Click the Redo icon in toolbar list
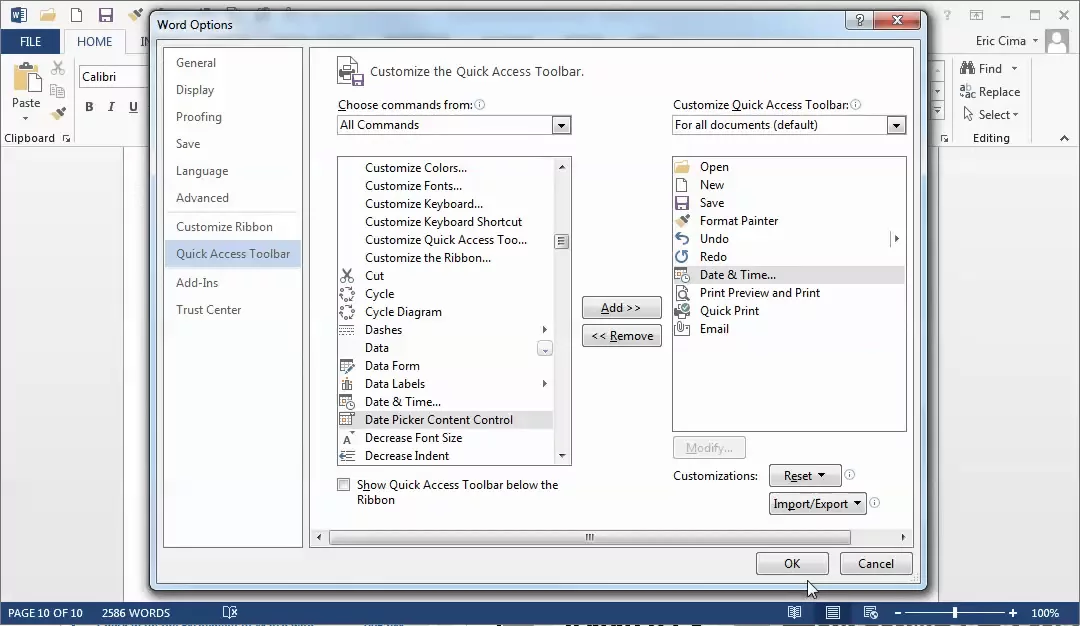The image size is (1080, 626). pyautogui.click(x=682, y=256)
